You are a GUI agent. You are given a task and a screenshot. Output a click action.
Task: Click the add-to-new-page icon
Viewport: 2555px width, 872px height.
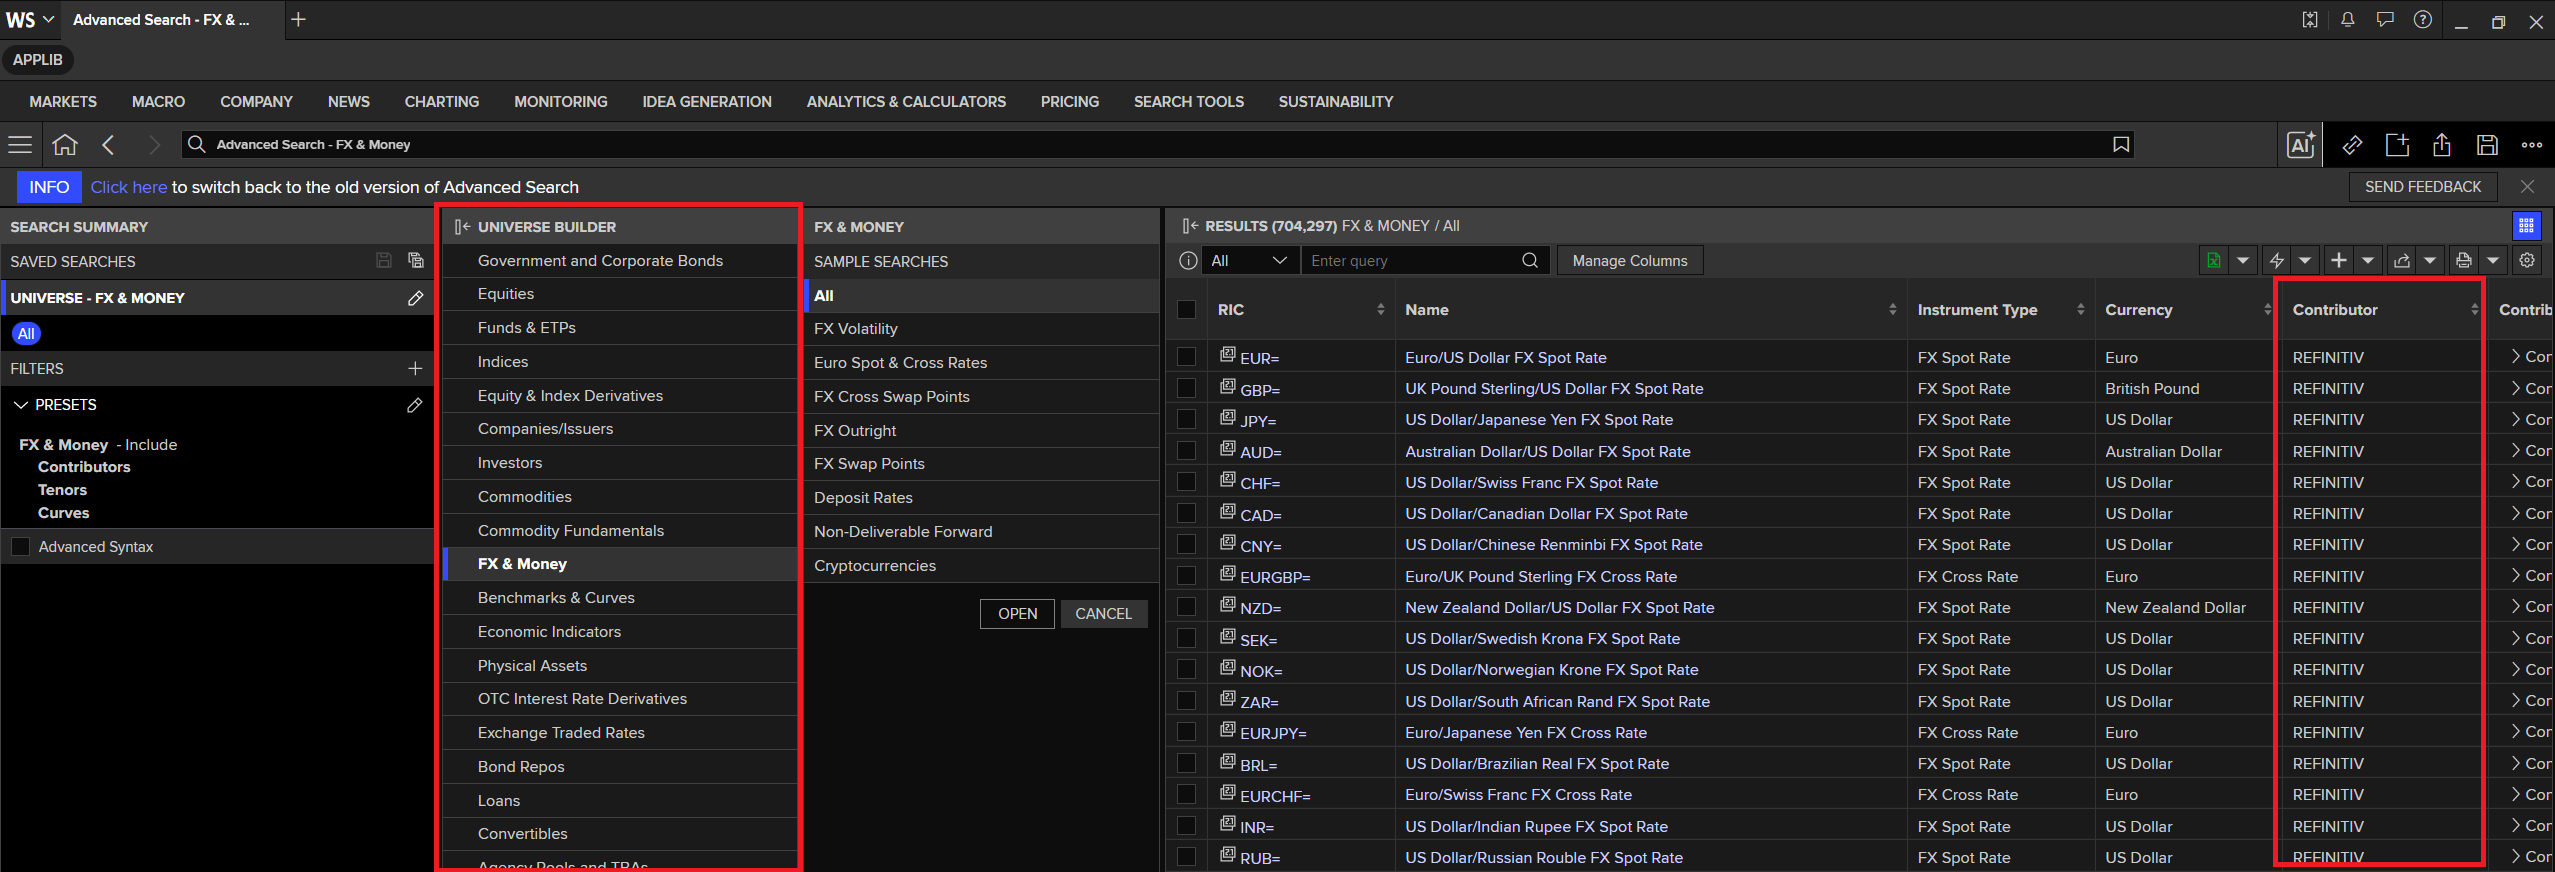coord(2397,145)
